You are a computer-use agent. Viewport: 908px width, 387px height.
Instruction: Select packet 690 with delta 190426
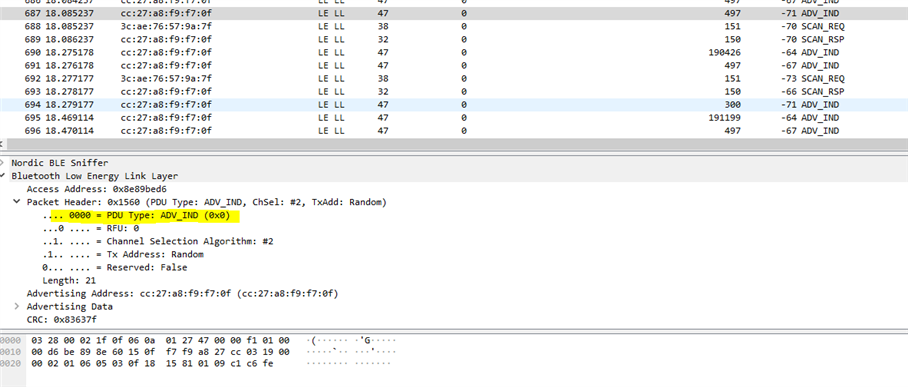pos(454,53)
